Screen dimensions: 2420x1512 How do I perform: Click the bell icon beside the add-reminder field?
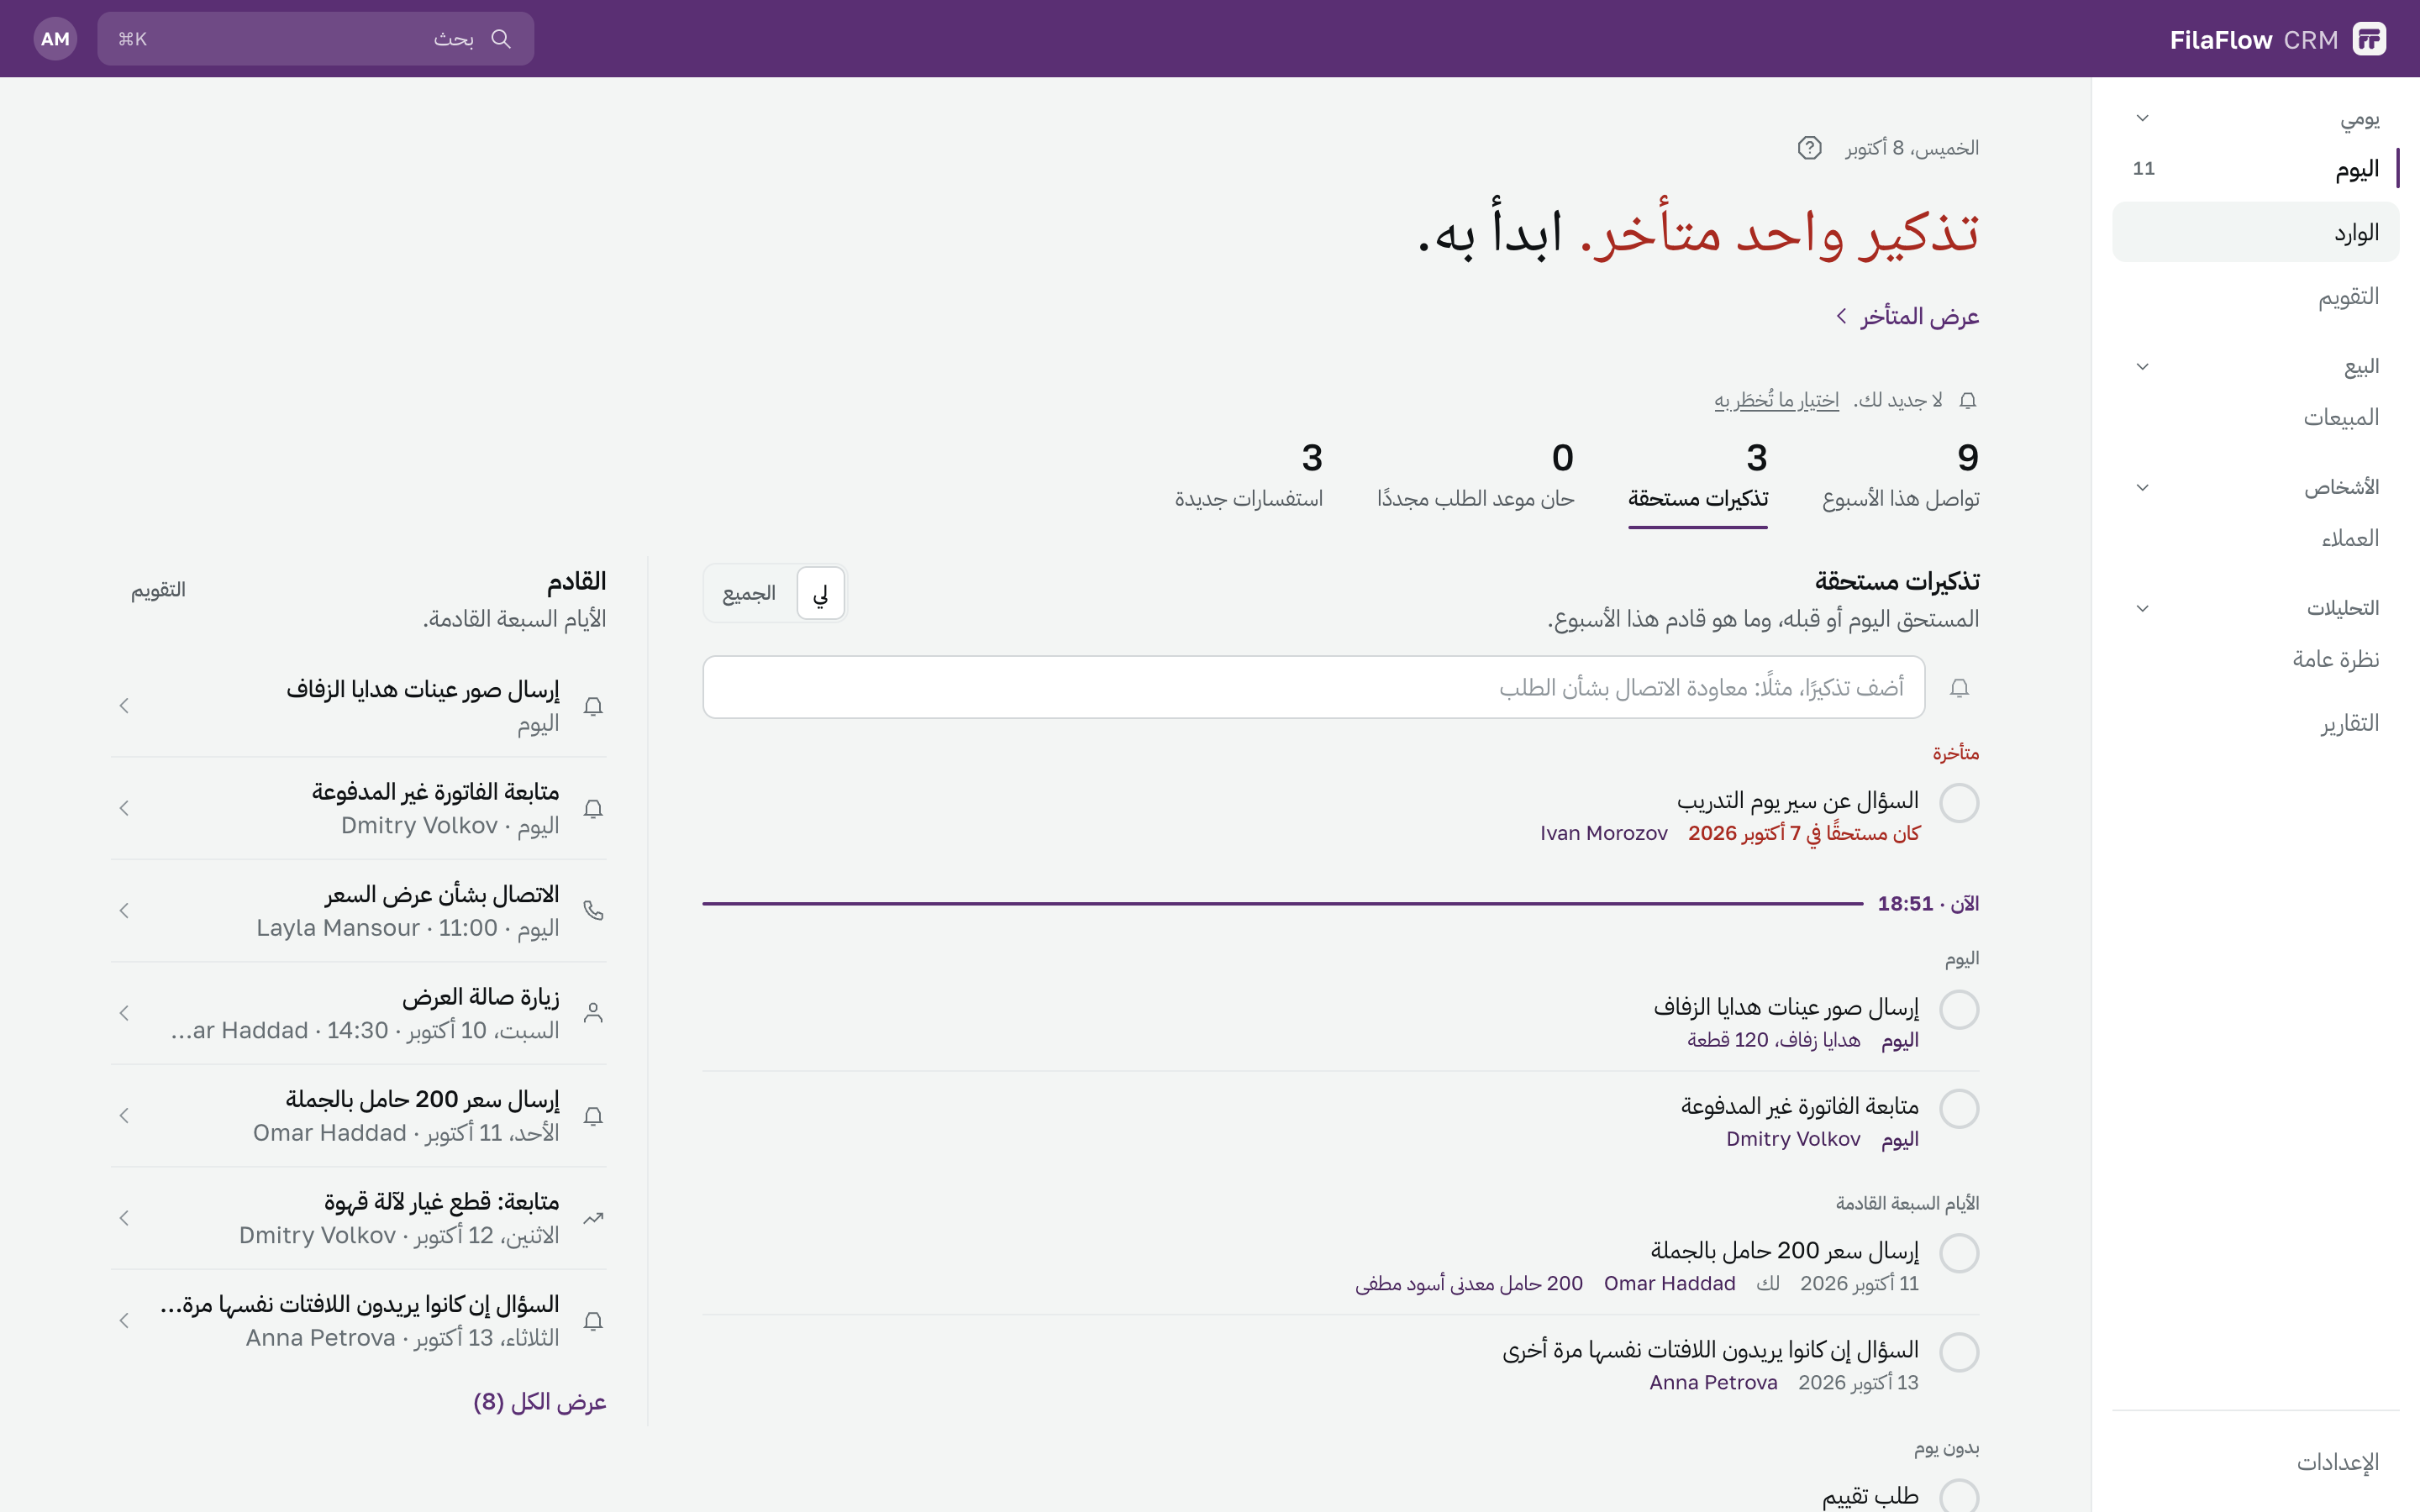click(1959, 688)
